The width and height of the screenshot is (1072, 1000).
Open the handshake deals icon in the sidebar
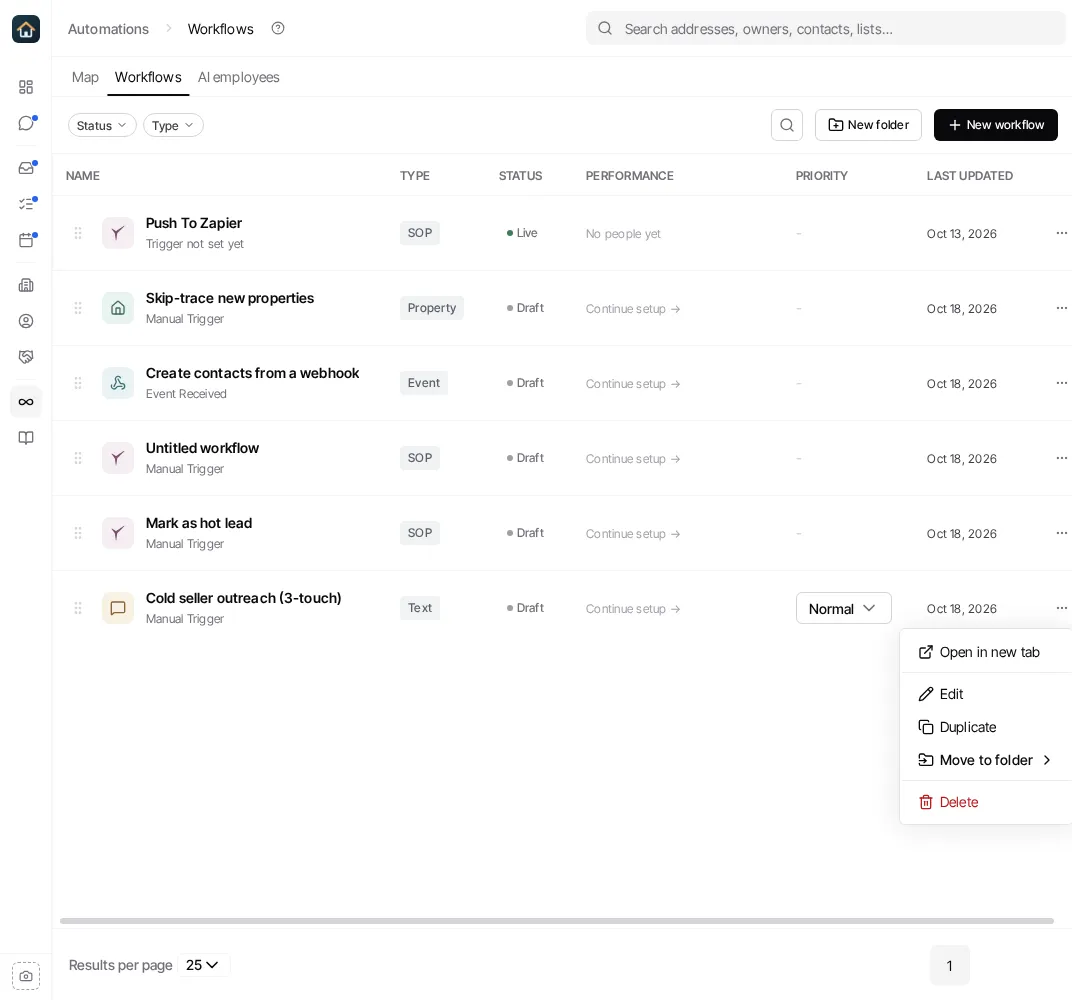coord(26,357)
